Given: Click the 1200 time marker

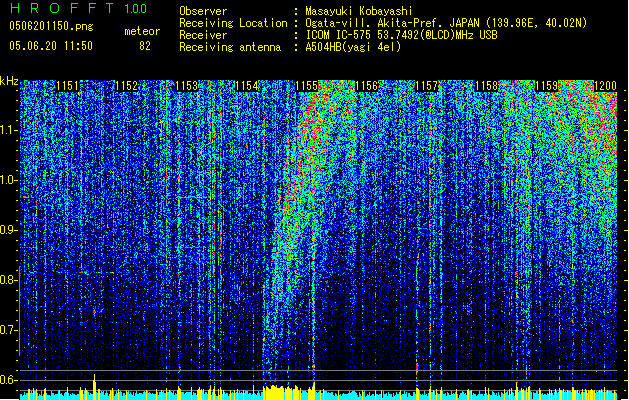Looking at the screenshot, I should (x=605, y=86).
